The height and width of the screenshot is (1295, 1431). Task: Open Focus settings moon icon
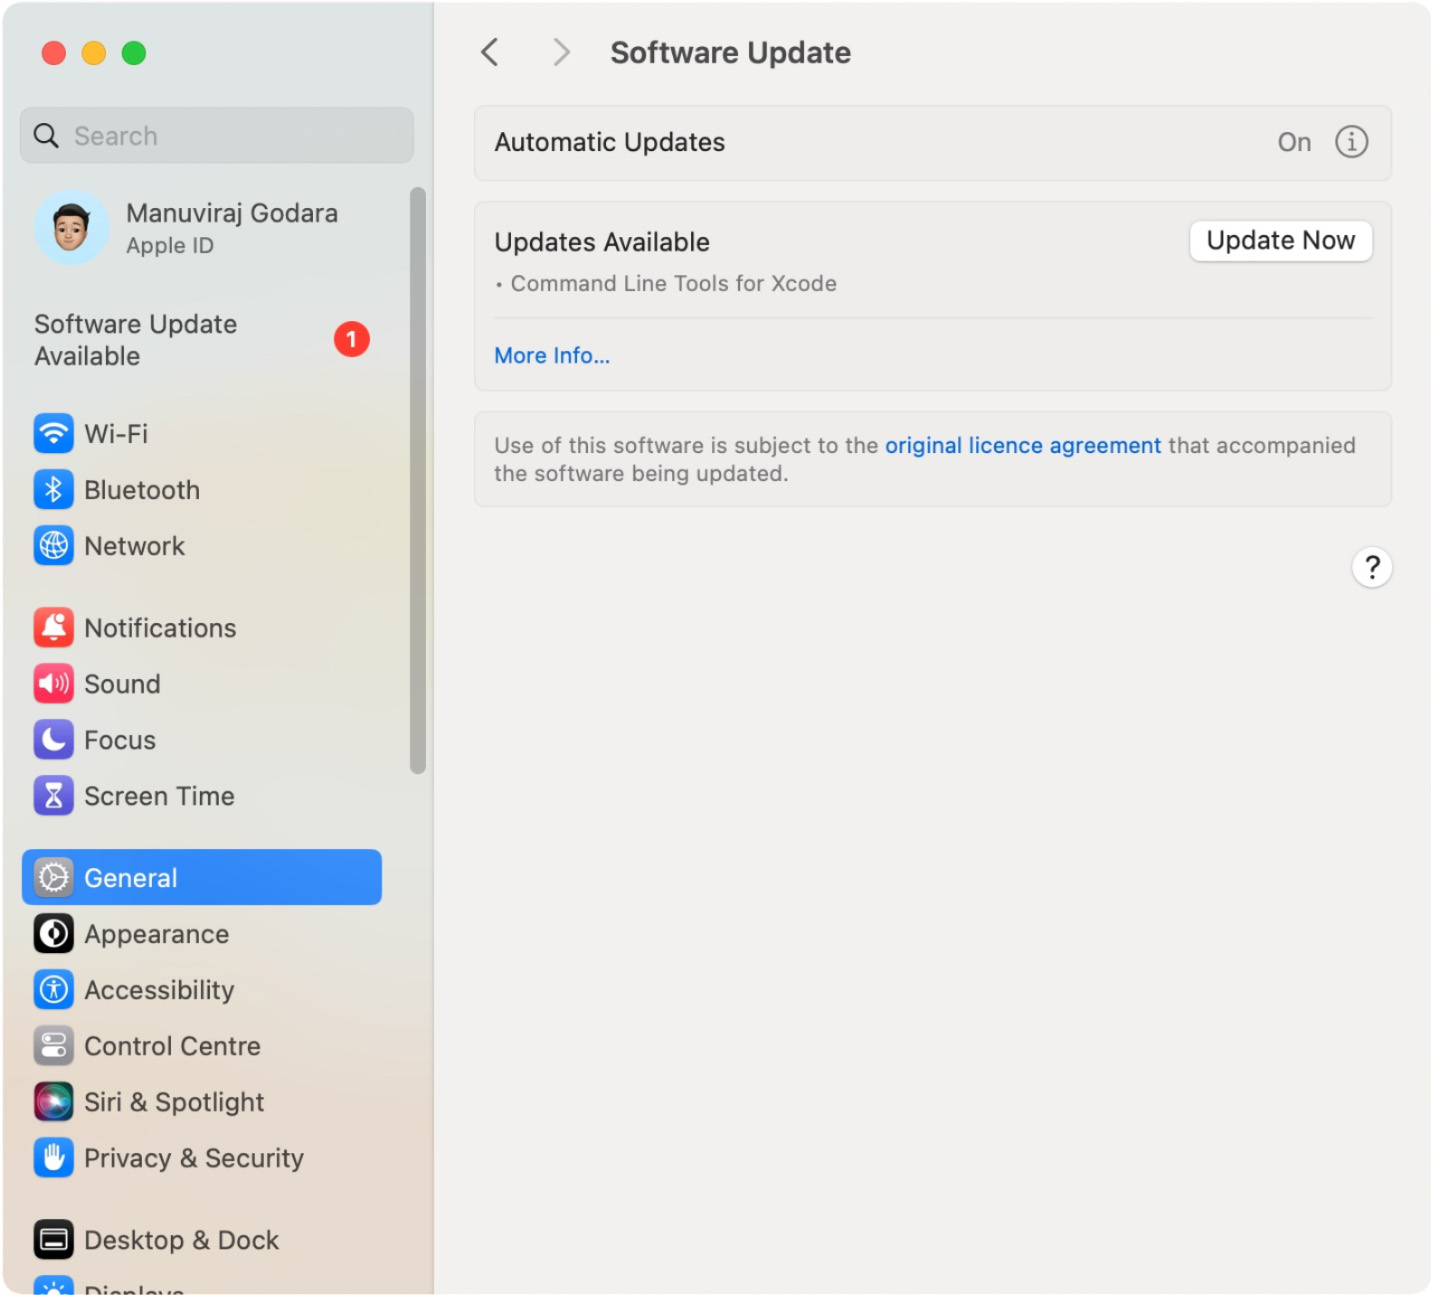[53, 740]
